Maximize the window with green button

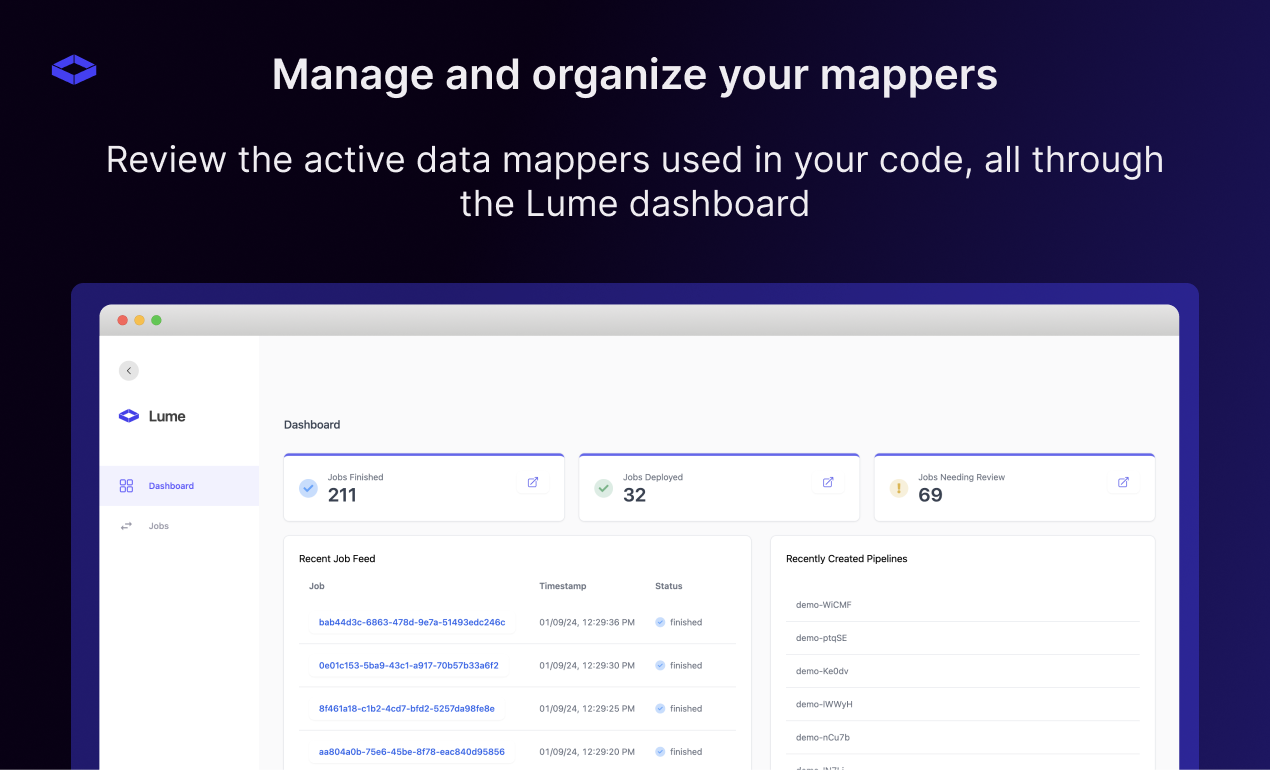(156, 320)
